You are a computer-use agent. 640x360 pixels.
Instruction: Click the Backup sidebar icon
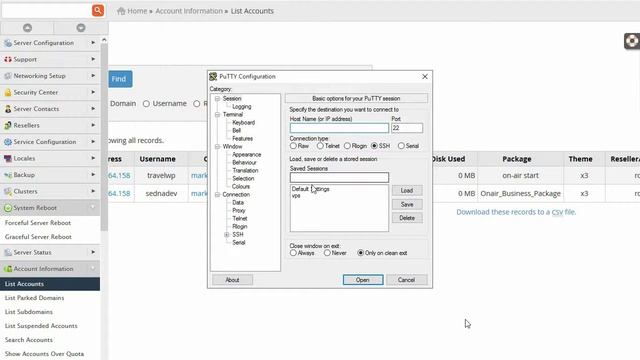pos(8,175)
